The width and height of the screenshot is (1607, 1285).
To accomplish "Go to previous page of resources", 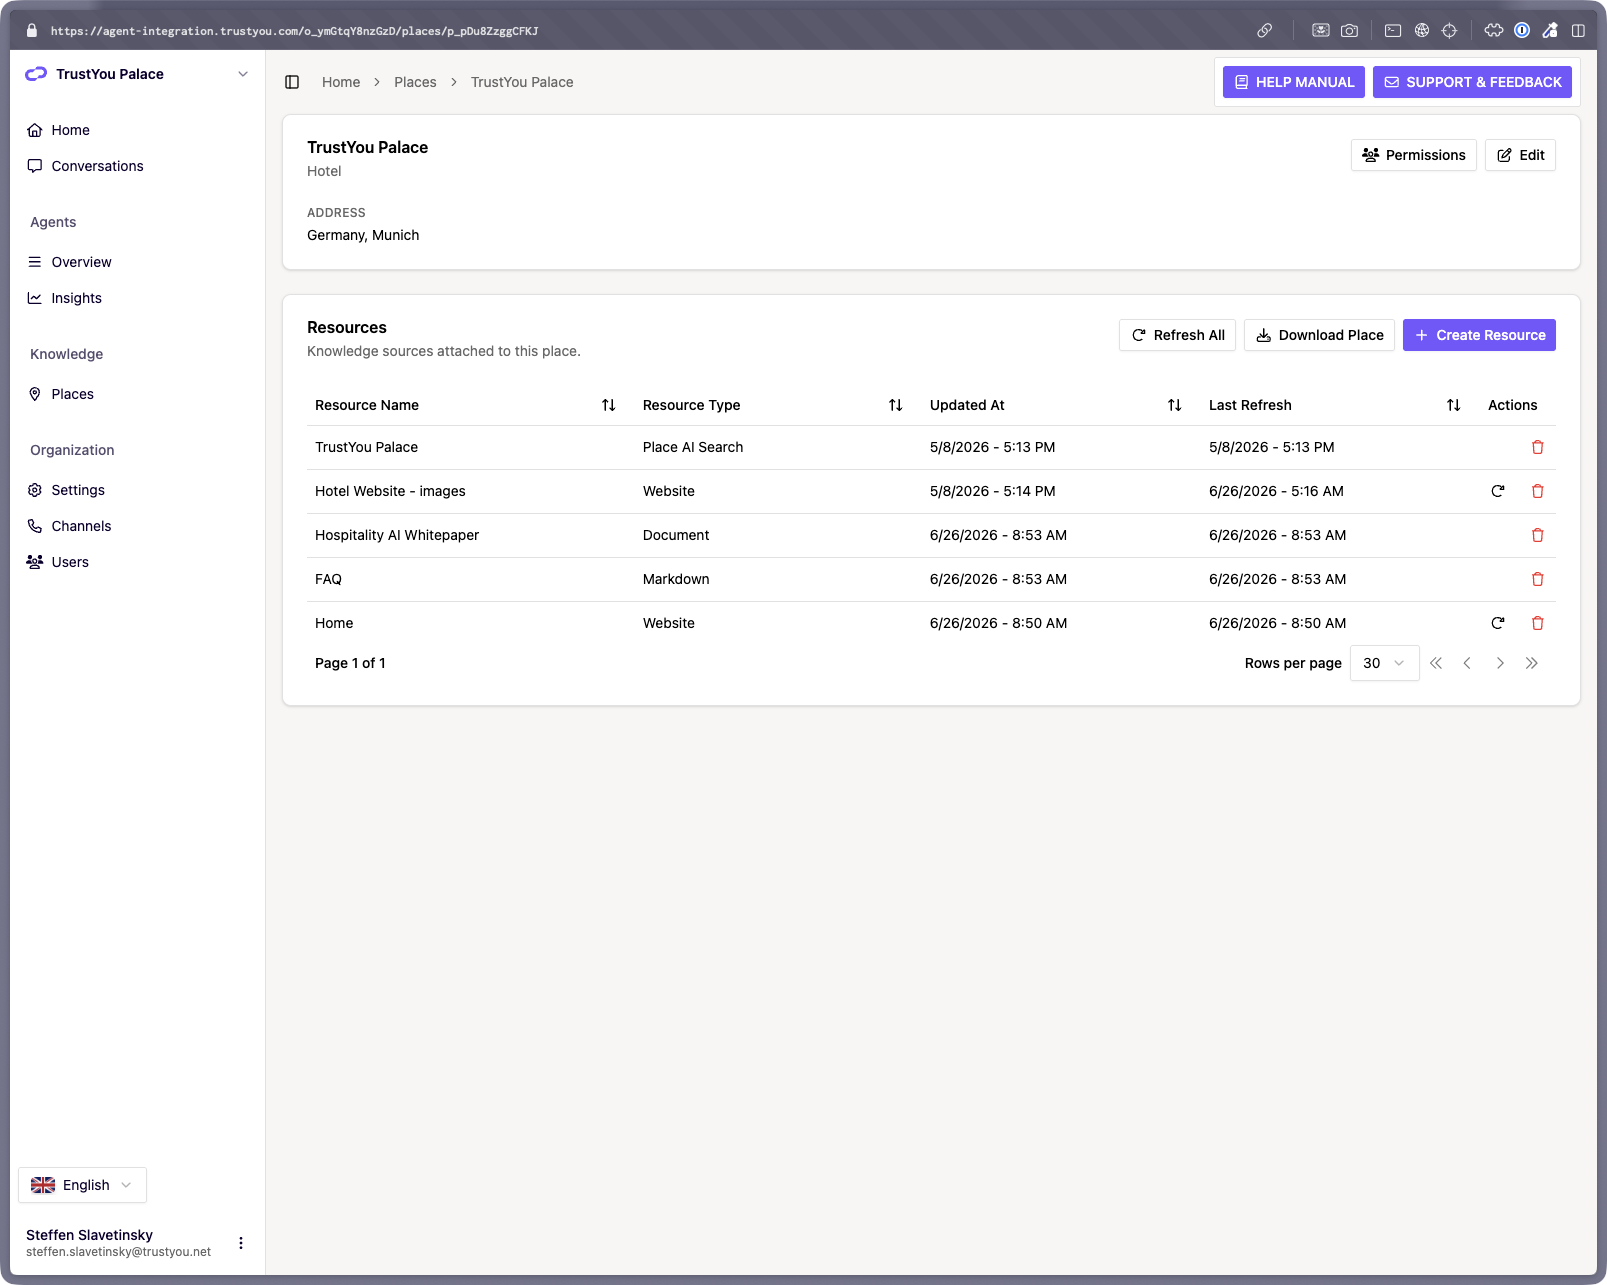I will point(1467,663).
